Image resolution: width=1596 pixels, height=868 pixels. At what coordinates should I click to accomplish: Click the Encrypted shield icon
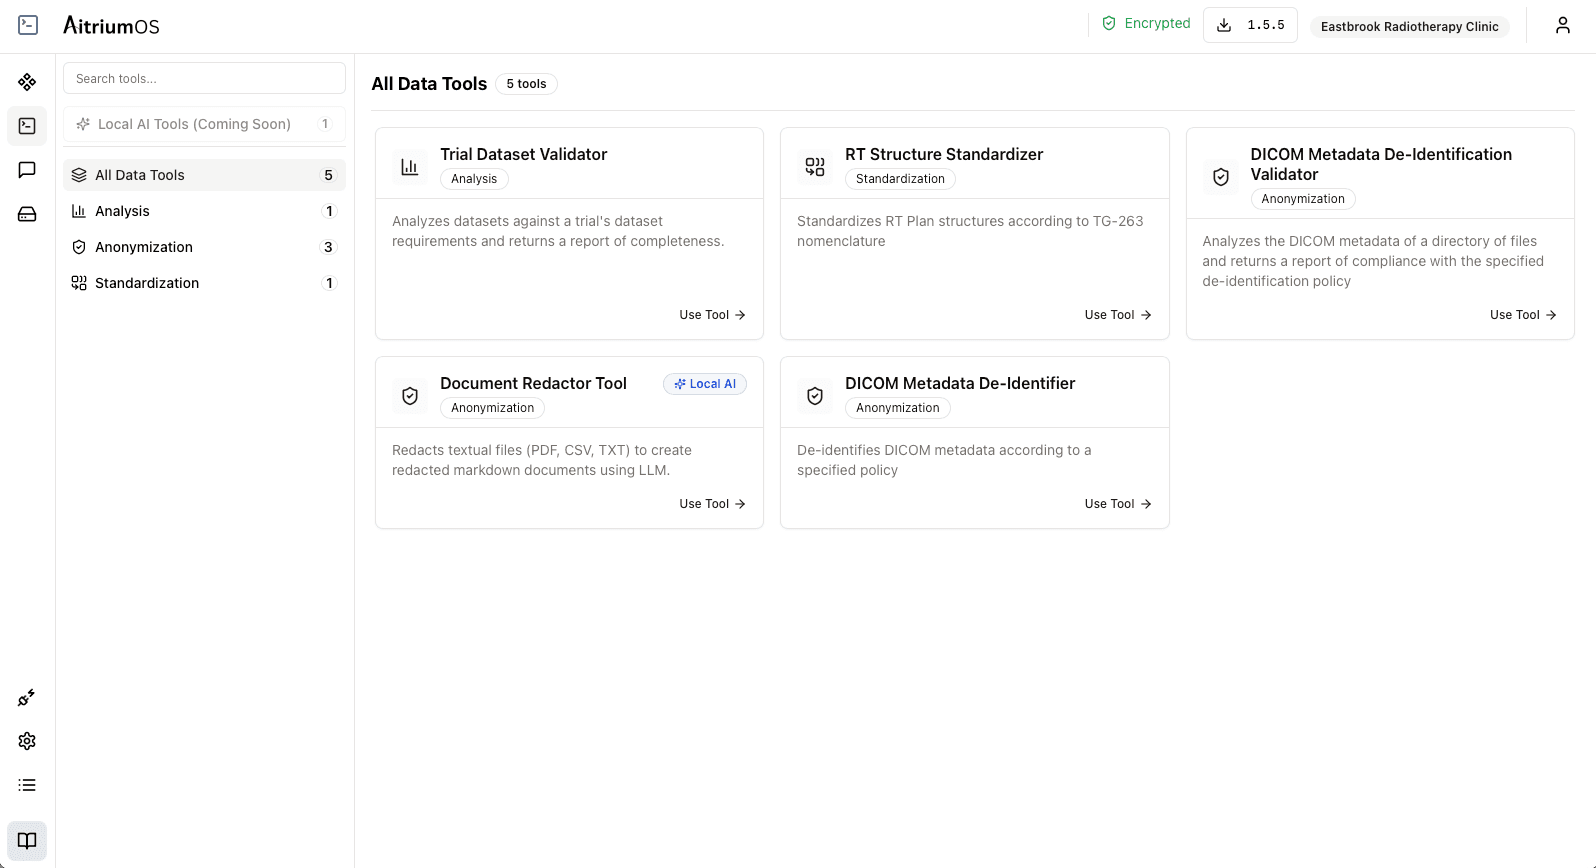click(x=1109, y=23)
